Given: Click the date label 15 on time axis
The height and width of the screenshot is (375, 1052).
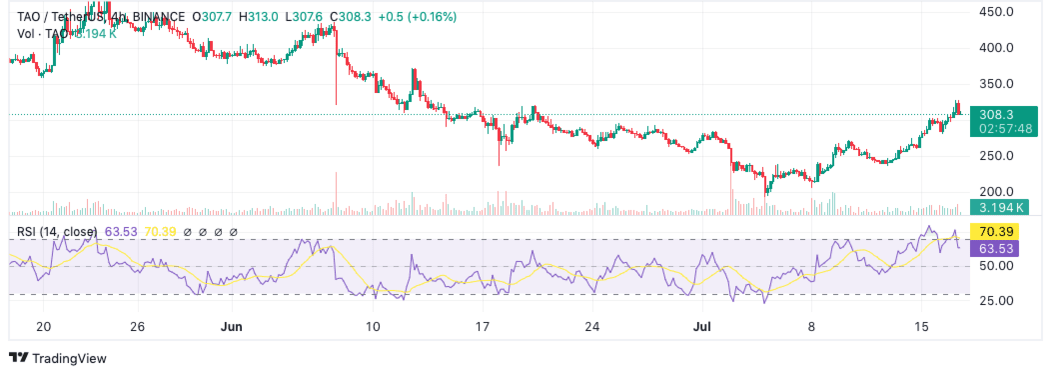Looking at the screenshot, I should (921, 327).
